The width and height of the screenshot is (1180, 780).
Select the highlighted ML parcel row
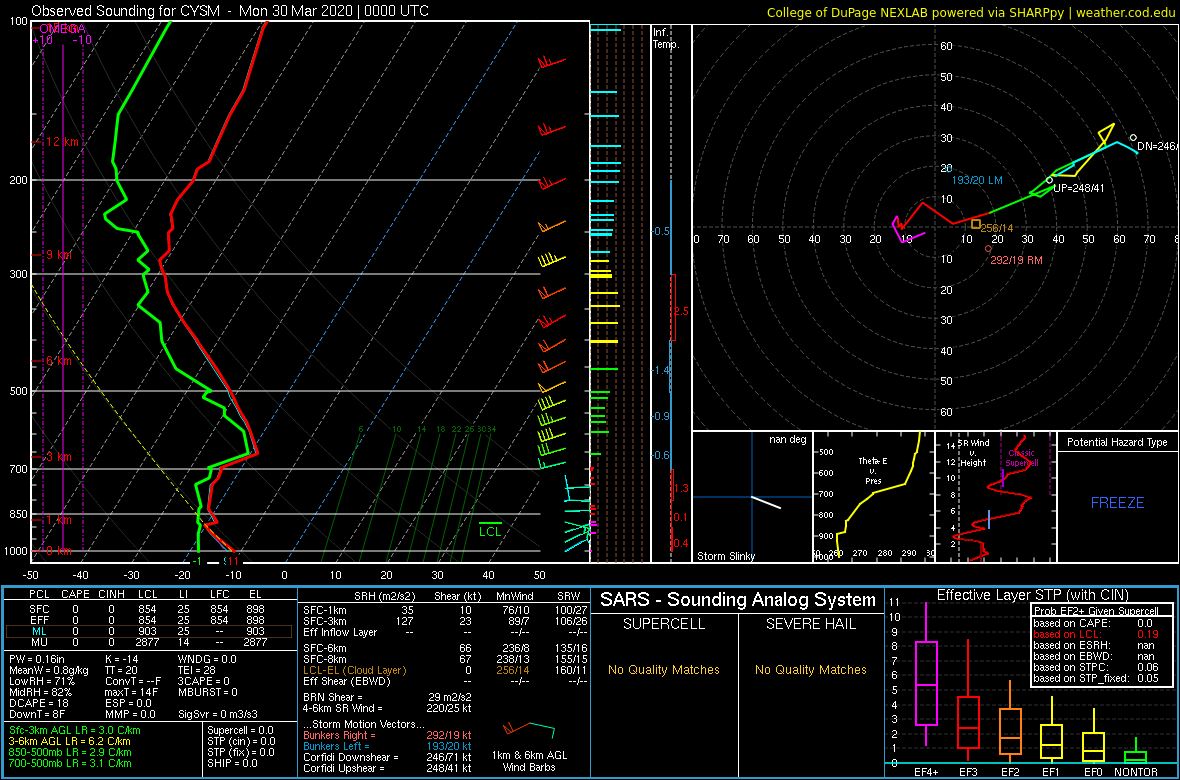(x=150, y=630)
